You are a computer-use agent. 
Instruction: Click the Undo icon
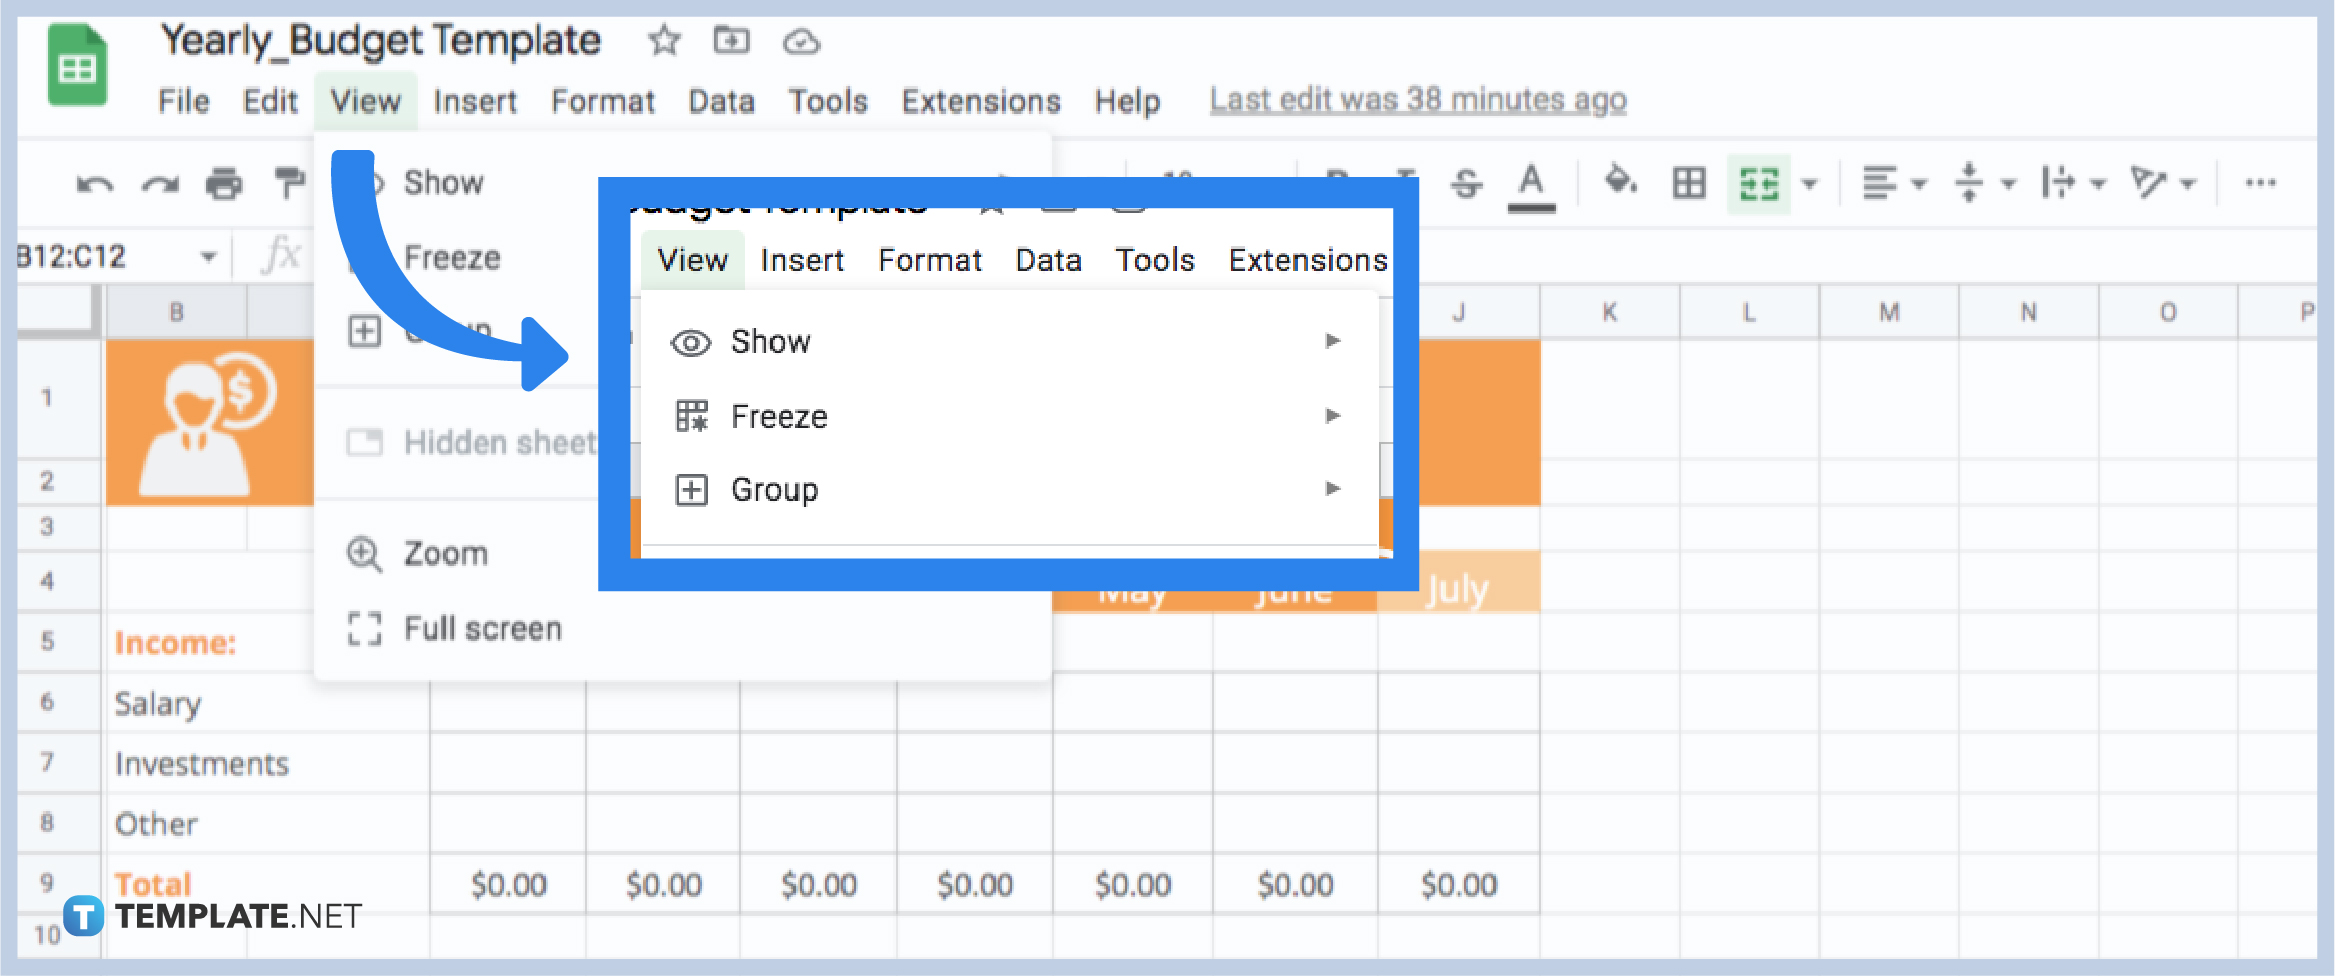(x=95, y=183)
